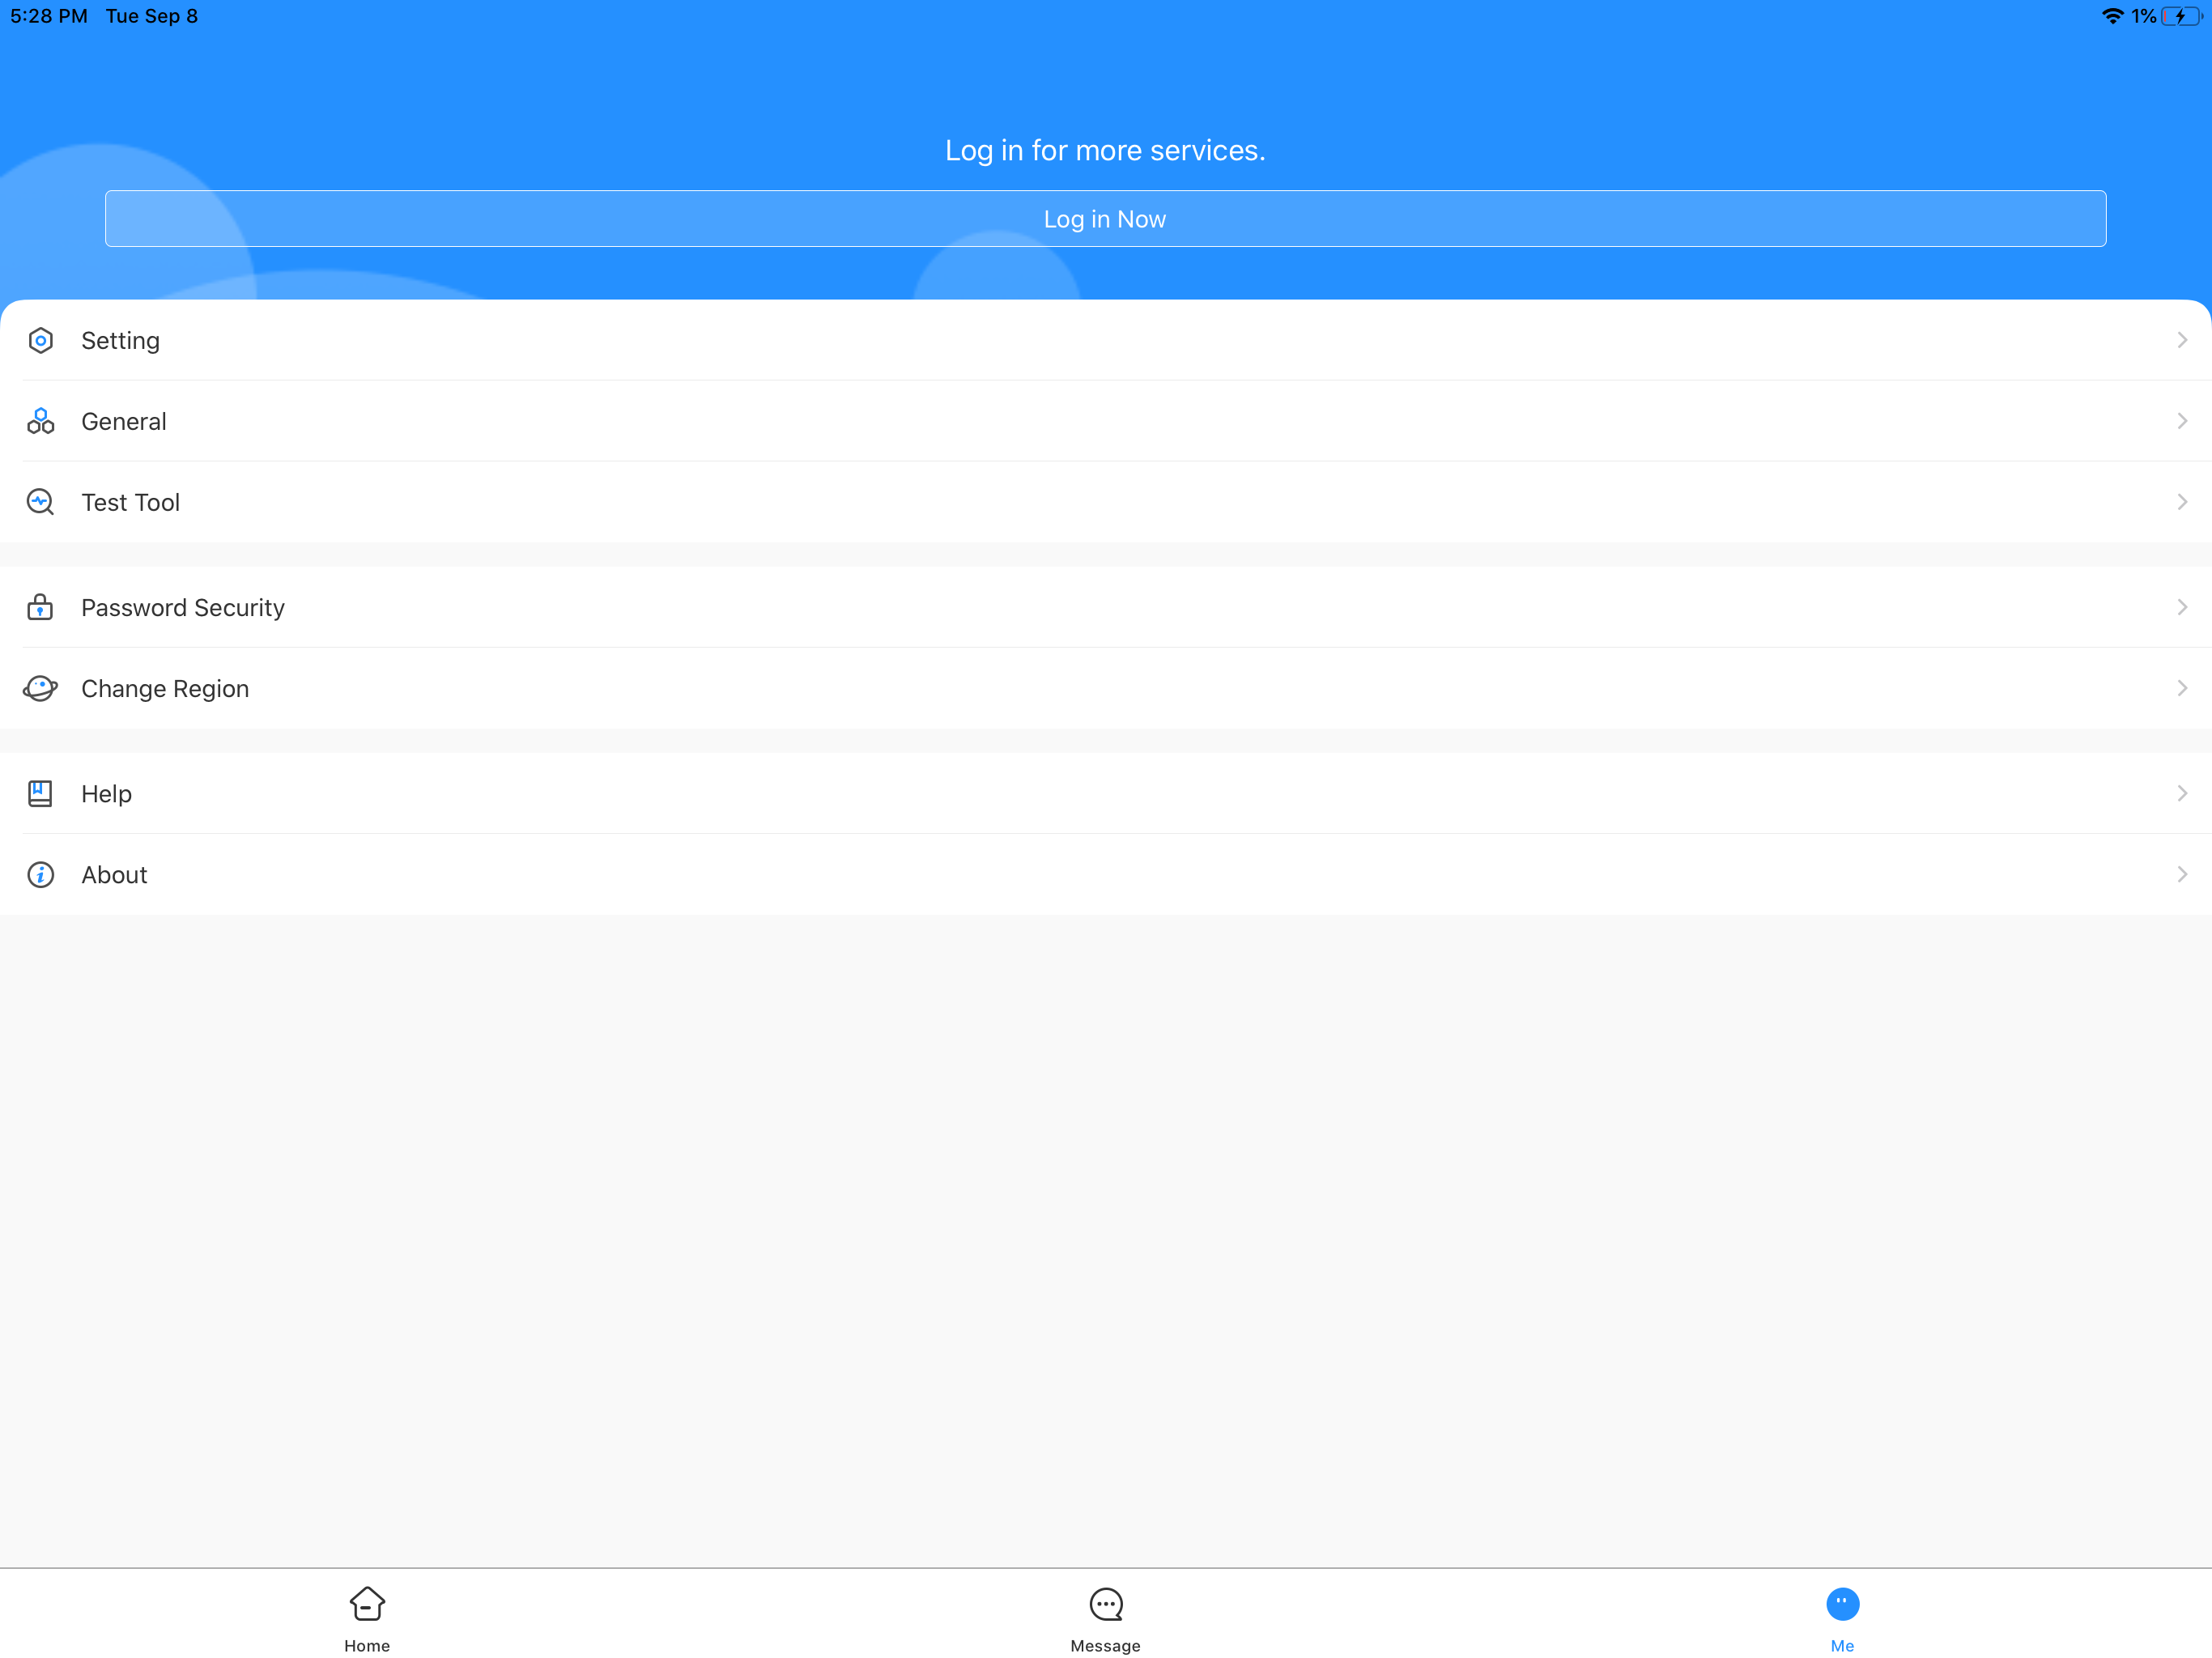
Task: Open the Setting menu entry label
Action: (x=120, y=341)
